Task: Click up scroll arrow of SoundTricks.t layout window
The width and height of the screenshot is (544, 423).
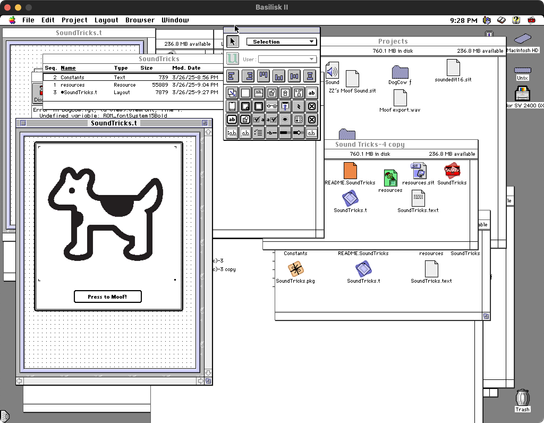Action: [208, 132]
